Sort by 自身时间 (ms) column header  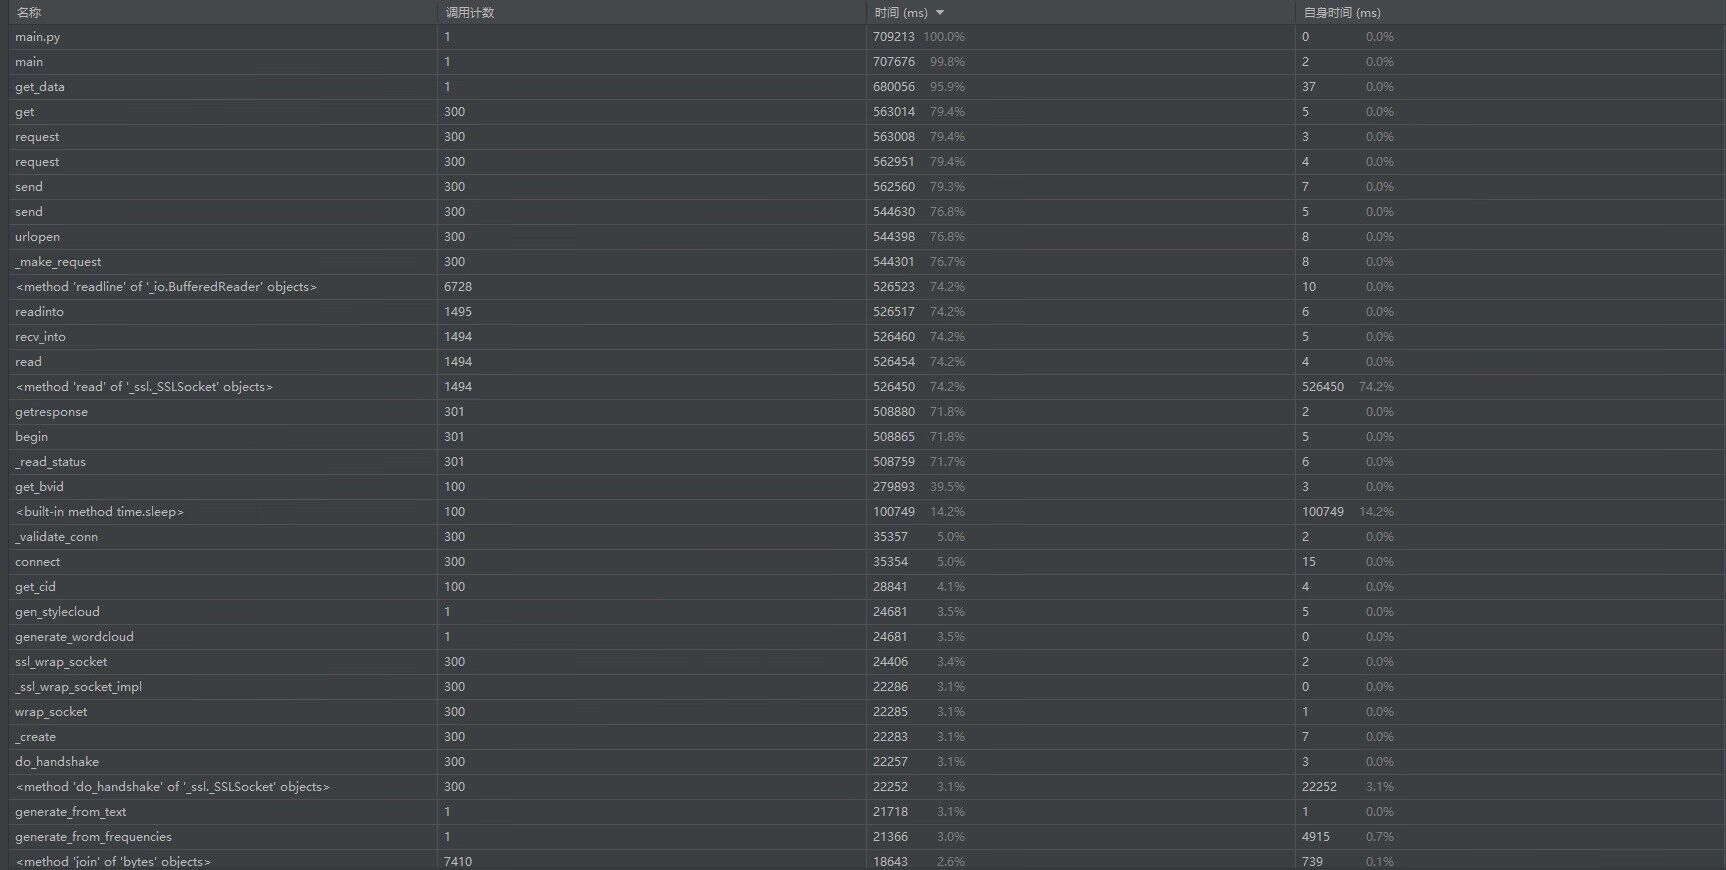(1342, 13)
